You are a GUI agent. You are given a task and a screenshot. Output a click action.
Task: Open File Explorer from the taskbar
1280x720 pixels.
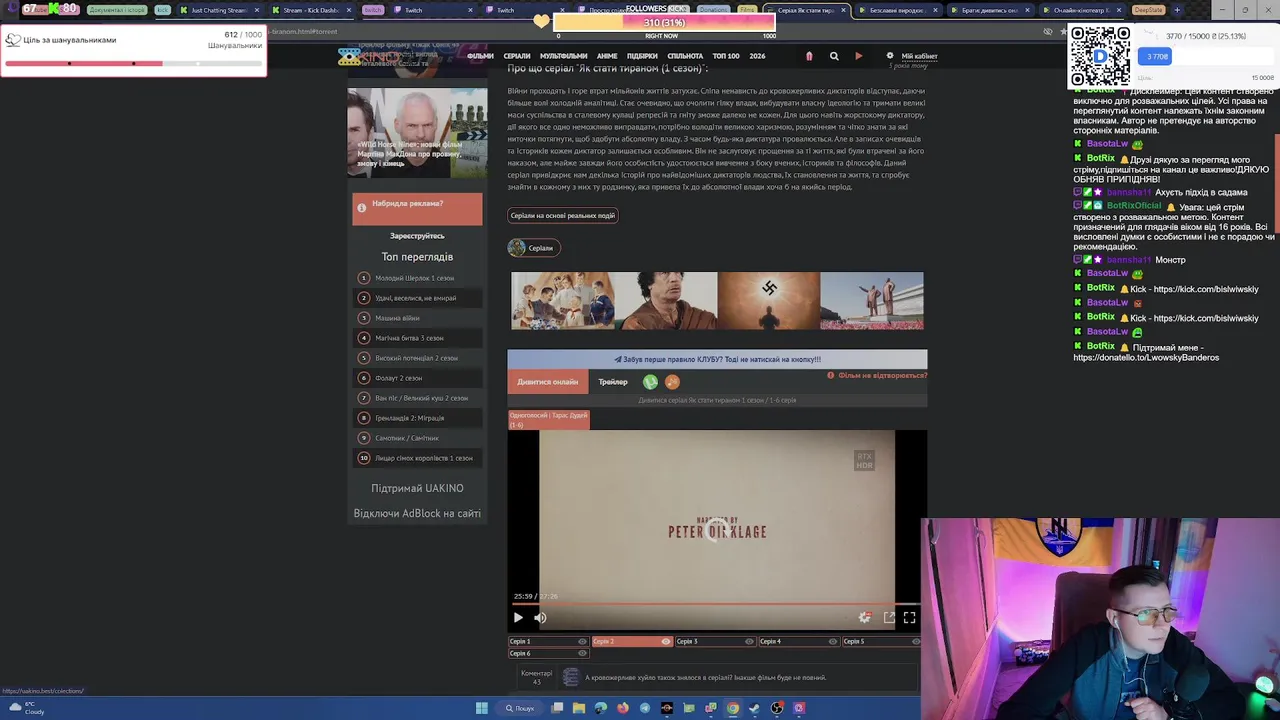click(579, 708)
